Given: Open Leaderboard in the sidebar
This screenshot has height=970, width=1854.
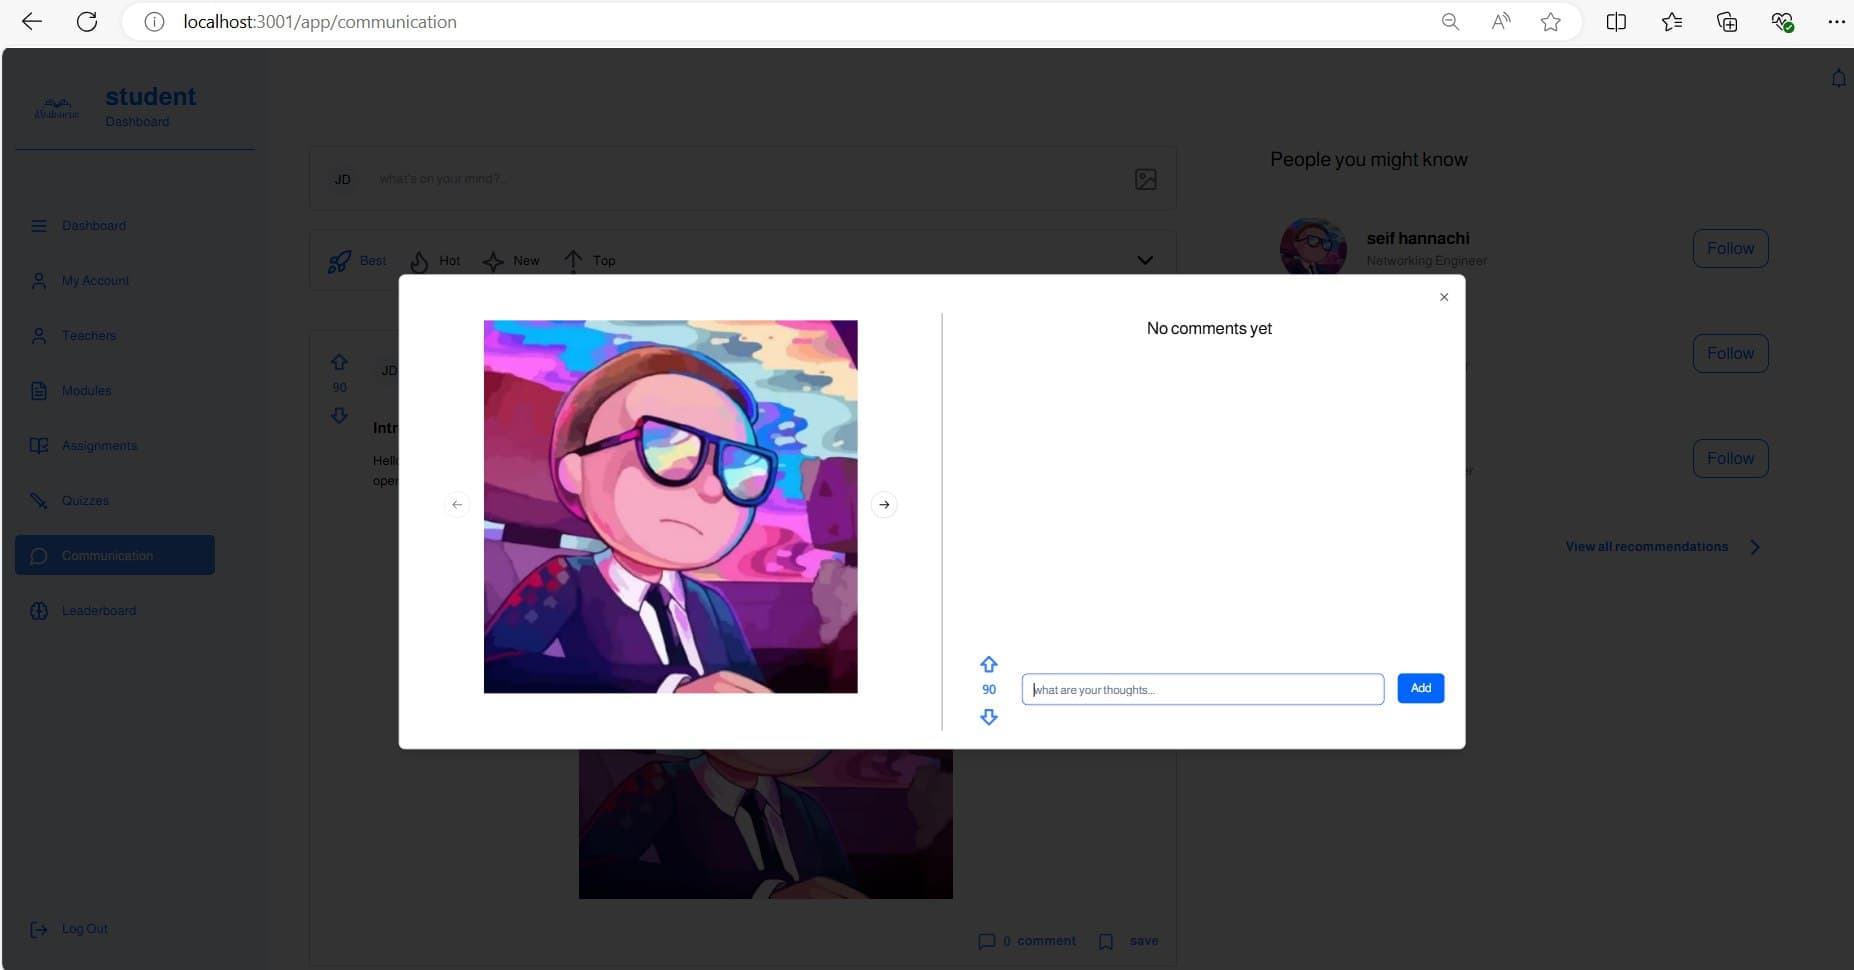Looking at the screenshot, I should [98, 611].
